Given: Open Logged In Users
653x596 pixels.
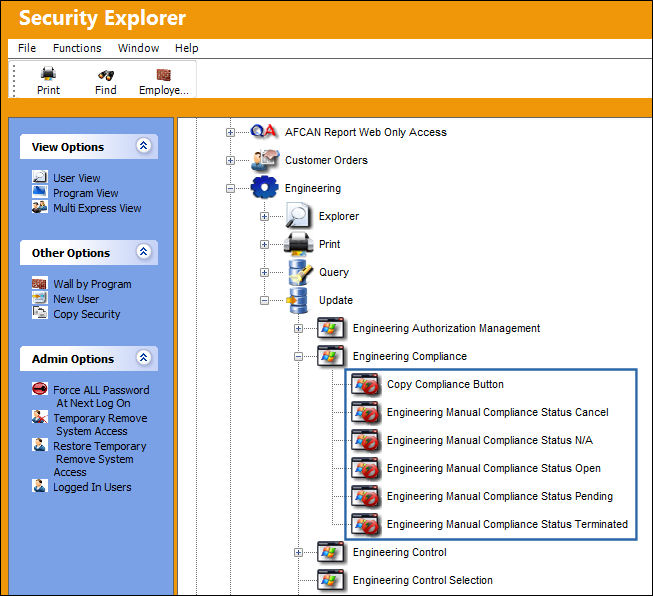Looking at the screenshot, I should tap(92, 487).
